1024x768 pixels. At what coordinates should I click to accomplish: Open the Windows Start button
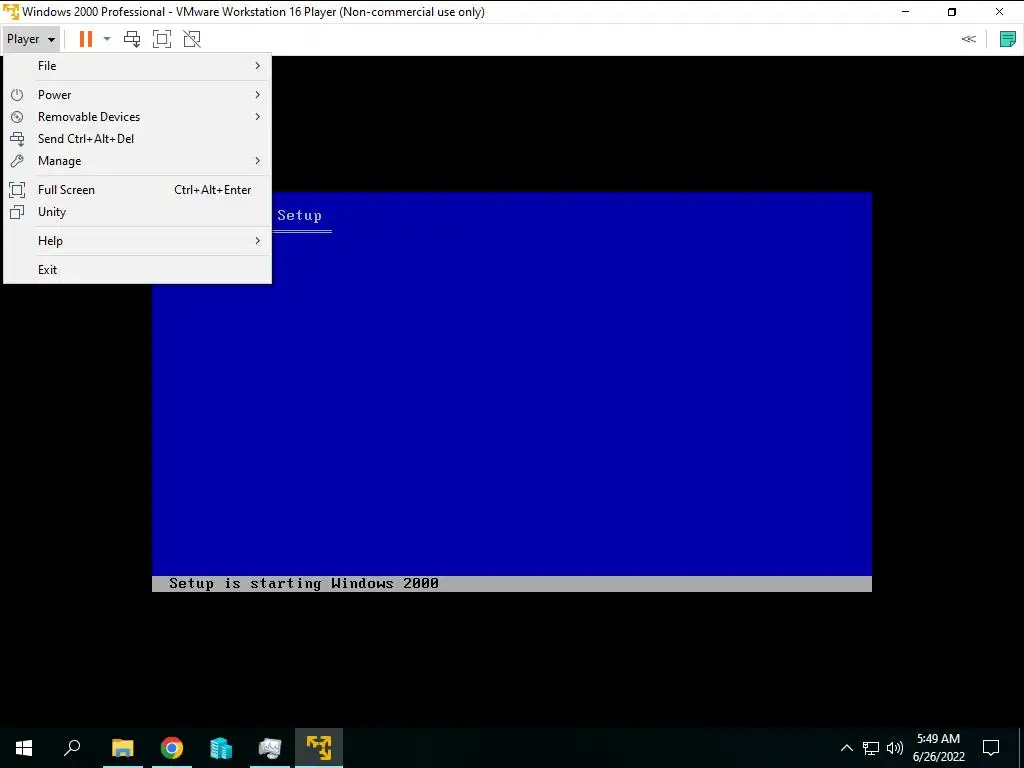tap(24, 748)
